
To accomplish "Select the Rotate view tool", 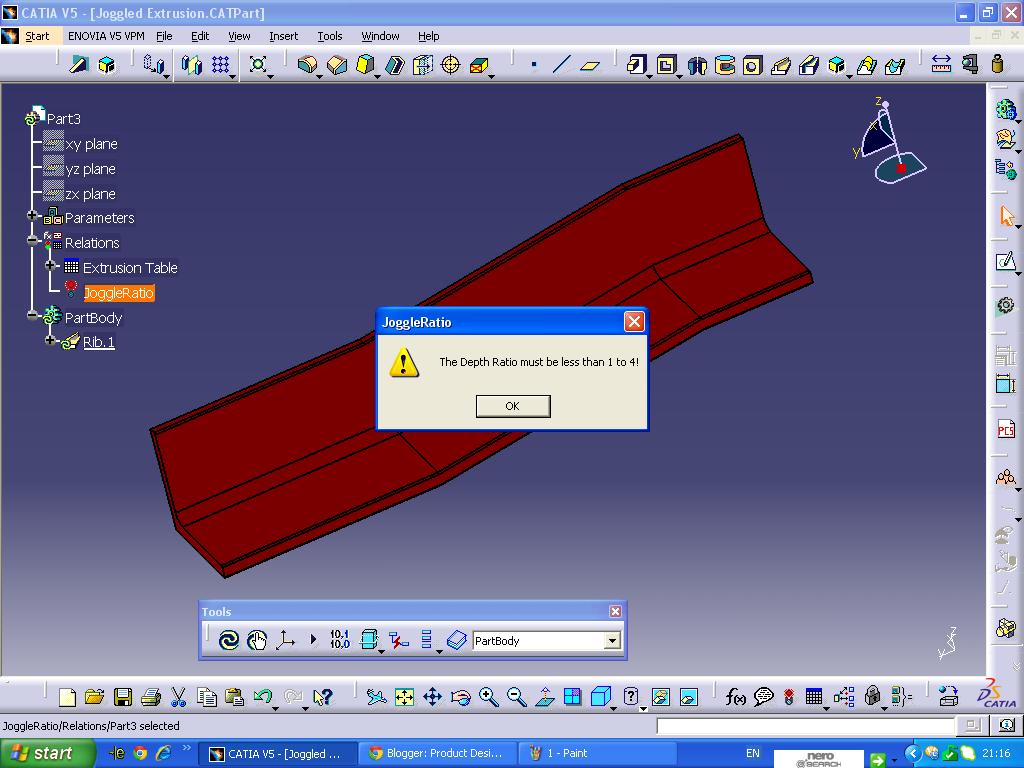I will tap(460, 695).
